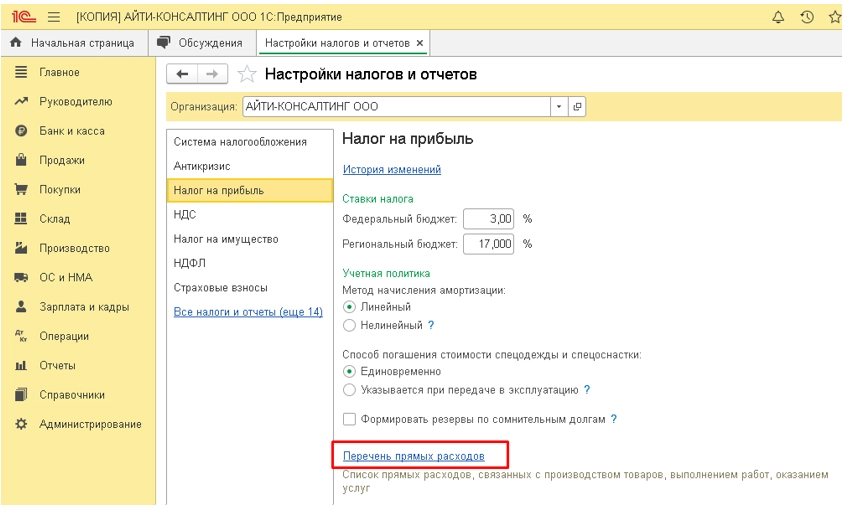The image size is (844, 513).
Task: Open the Все налоги и отчеты link
Action: click(248, 312)
